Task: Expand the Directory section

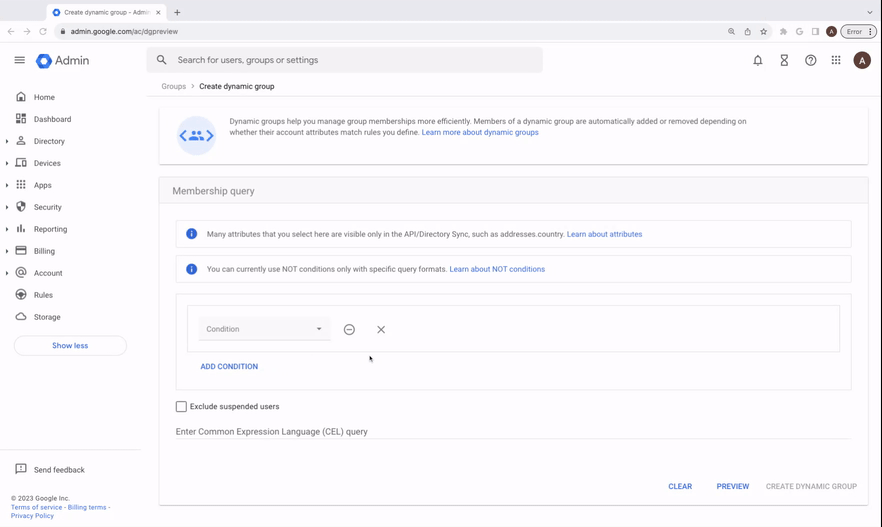Action: coord(7,141)
